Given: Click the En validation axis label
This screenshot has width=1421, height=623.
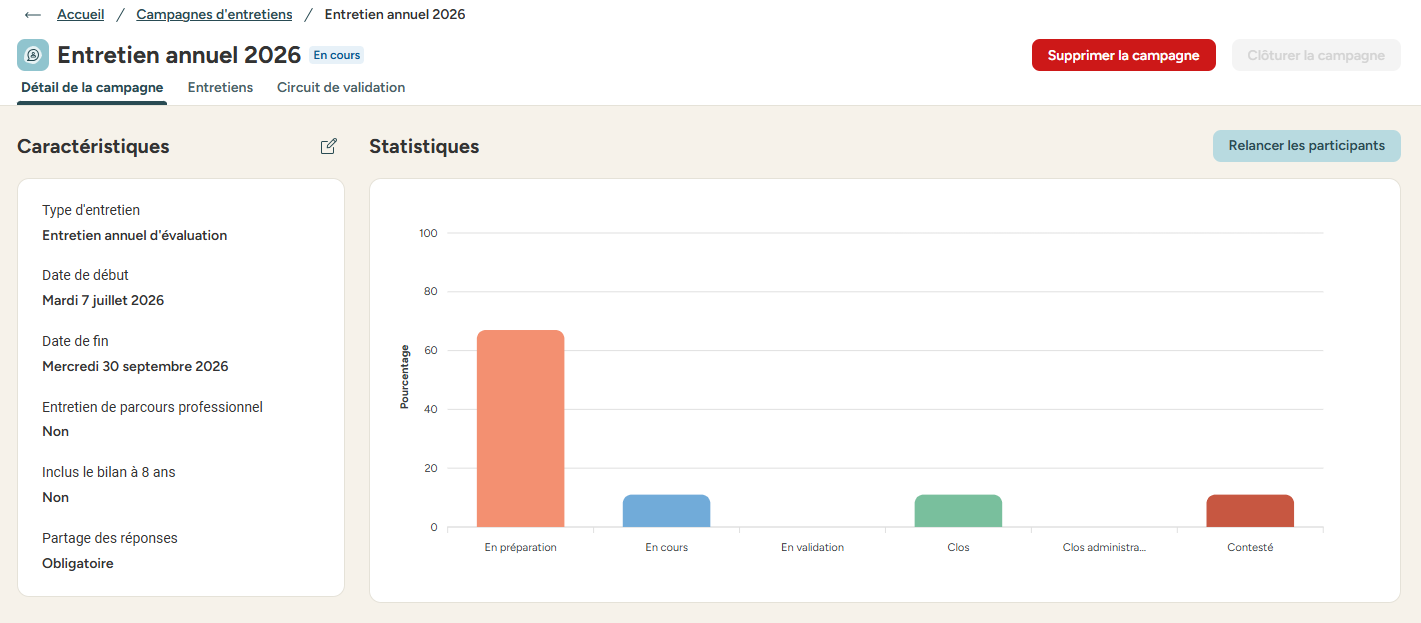Looking at the screenshot, I should point(812,548).
